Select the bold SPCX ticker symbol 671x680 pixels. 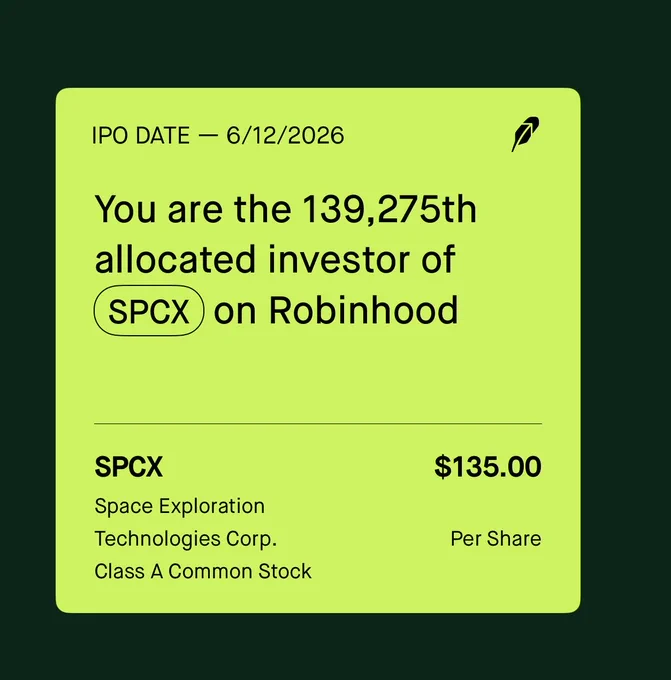128,467
